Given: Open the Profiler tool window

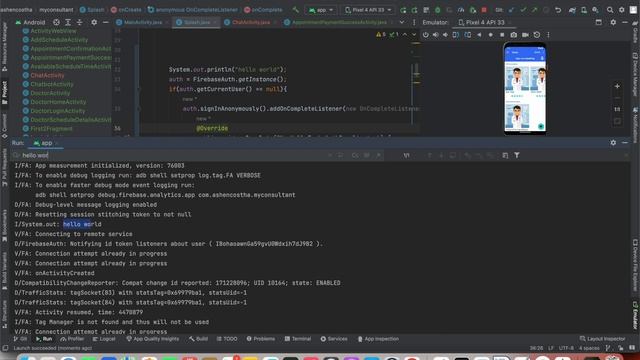Looking at the screenshot, I should (72, 339).
